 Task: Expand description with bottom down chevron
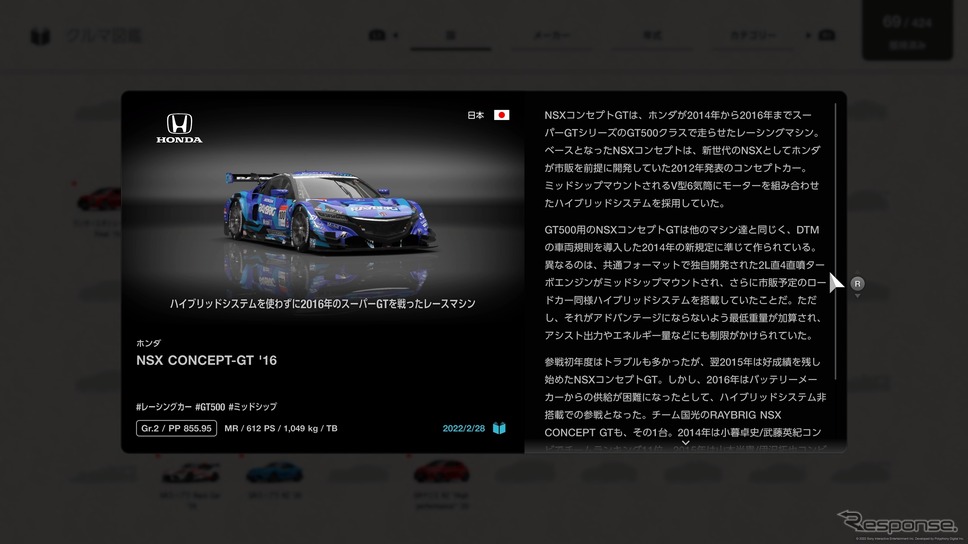click(x=685, y=443)
